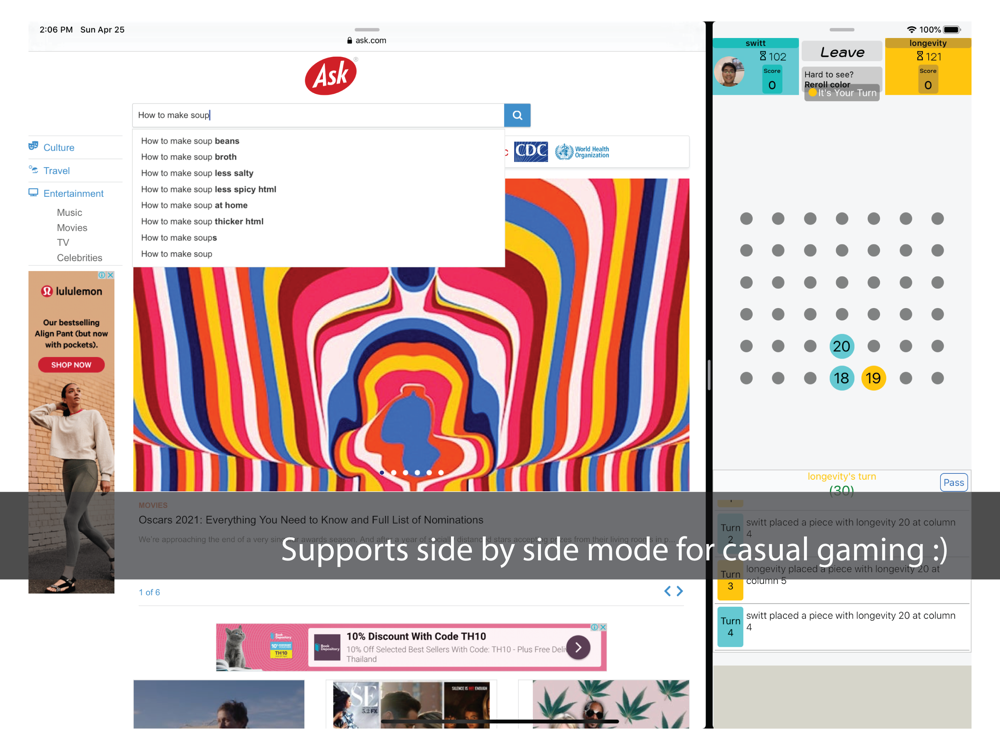This screenshot has width=1000, height=750.
Task: Click longevity's hourglass timer 121
Action: coord(929,56)
